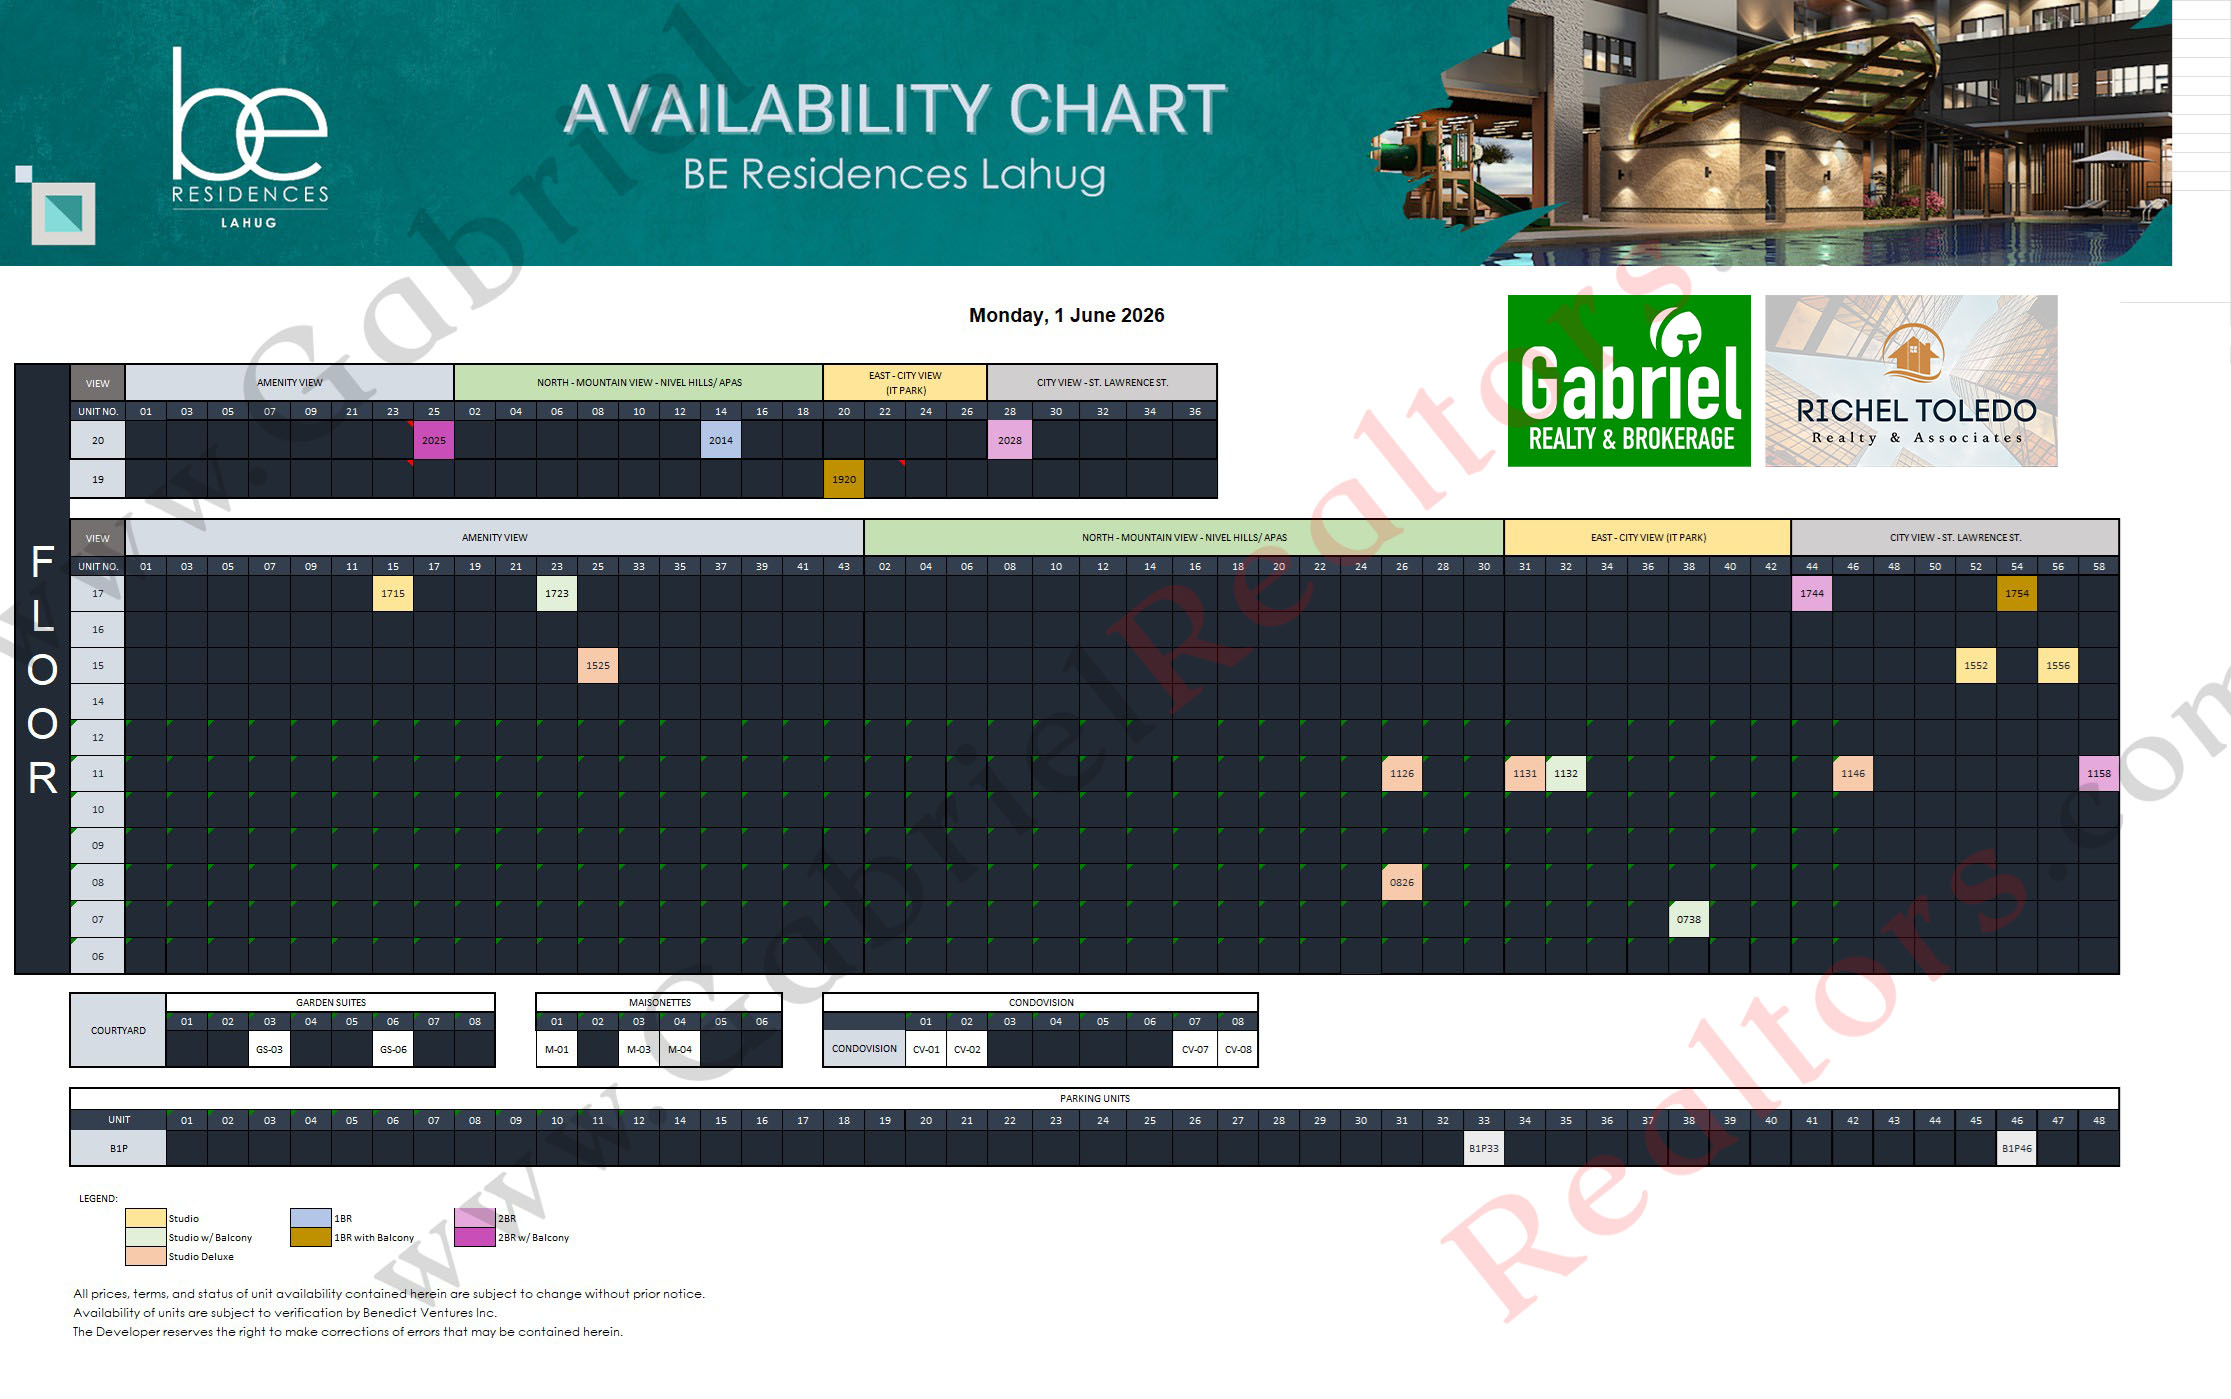Click the Richel Toledo Realty logo
This screenshot has width=2231, height=1399.
point(1911,381)
